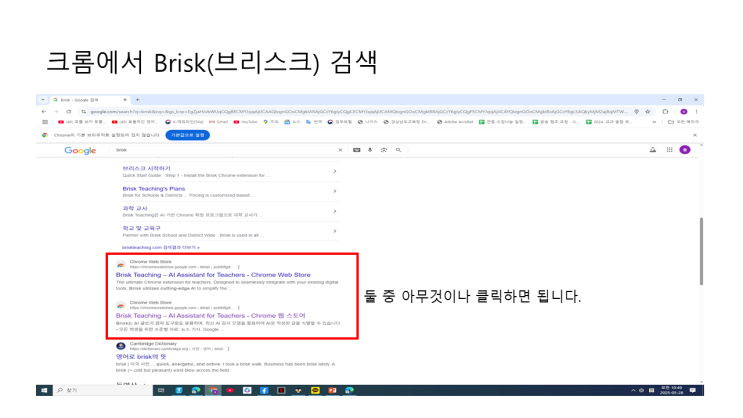Focus the google.com address bar URL
This screenshot has height=418, width=743.
[358, 112]
